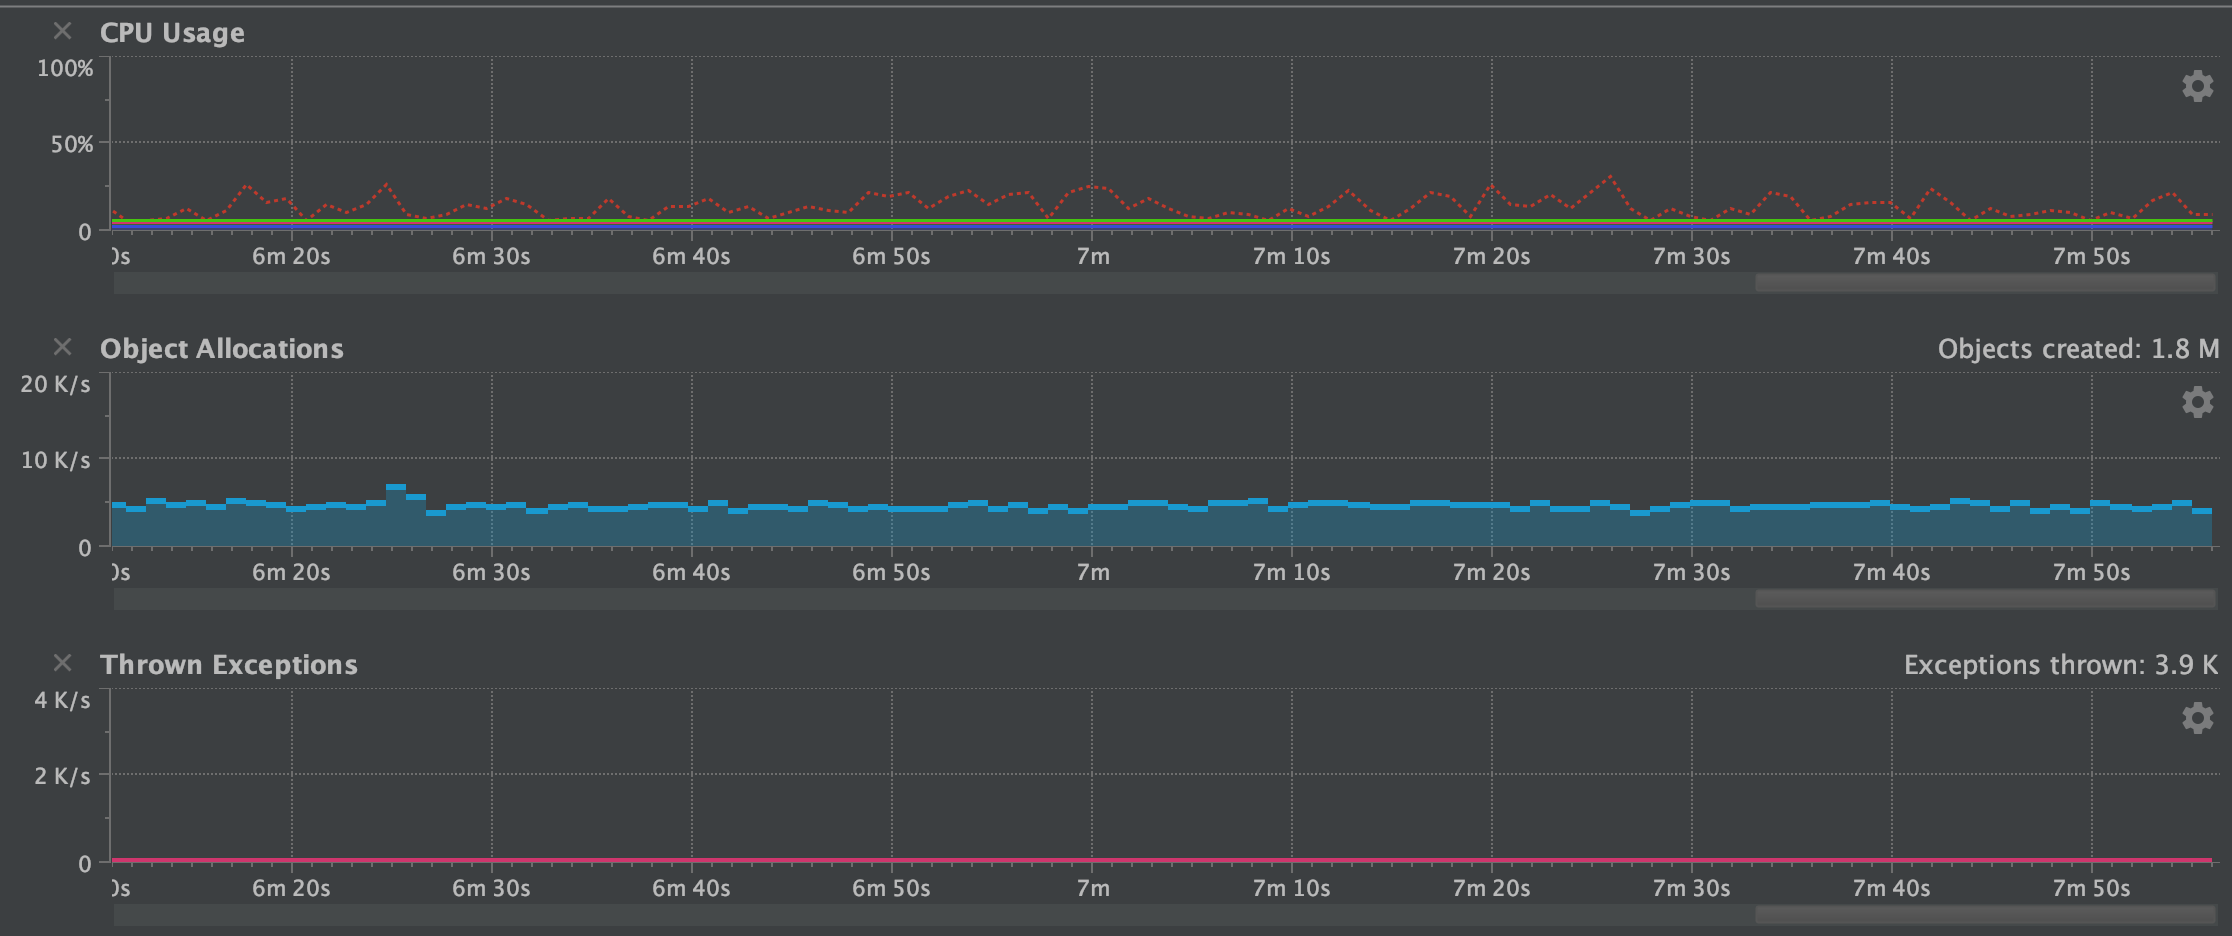Close the CPU Usage panel
This screenshot has width=2232, height=936.
point(62,32)
